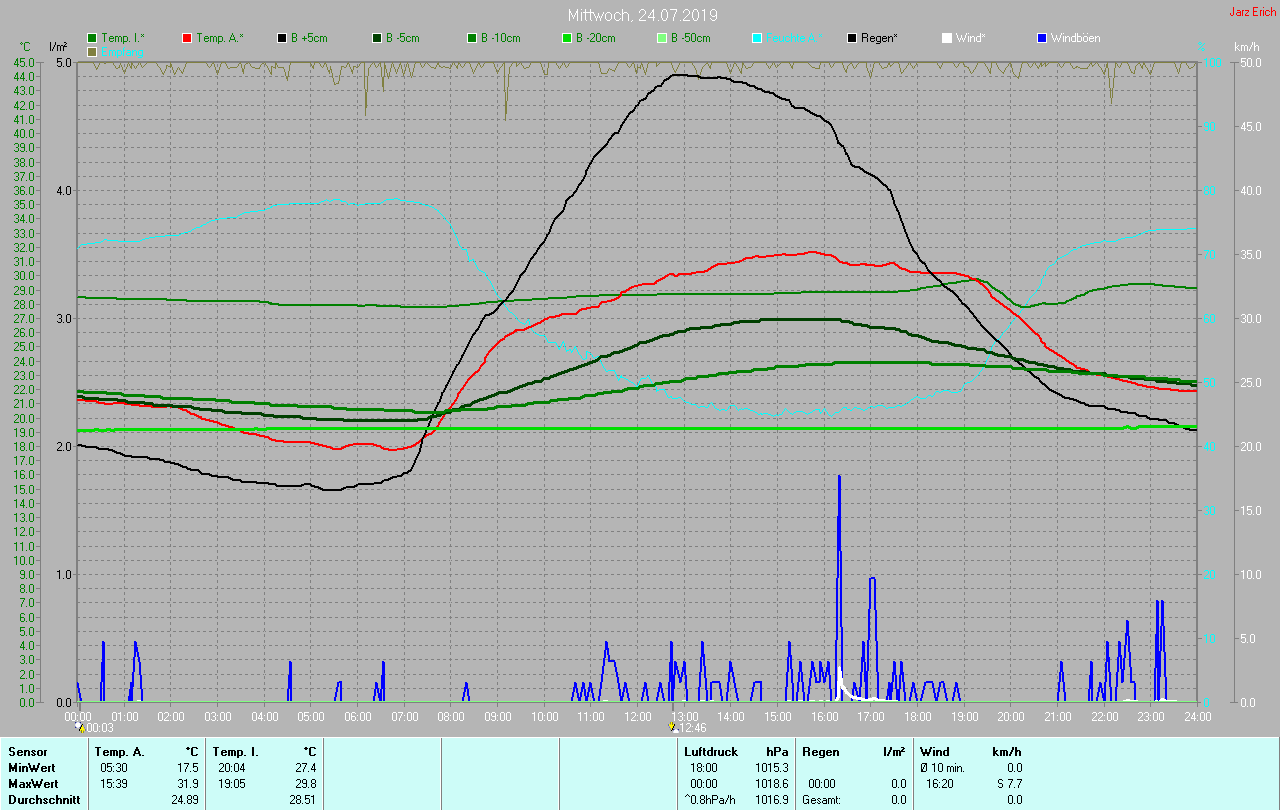
Task: Click the olive legend square in second row
Action: pyautogui.click(x=93, y=51)
